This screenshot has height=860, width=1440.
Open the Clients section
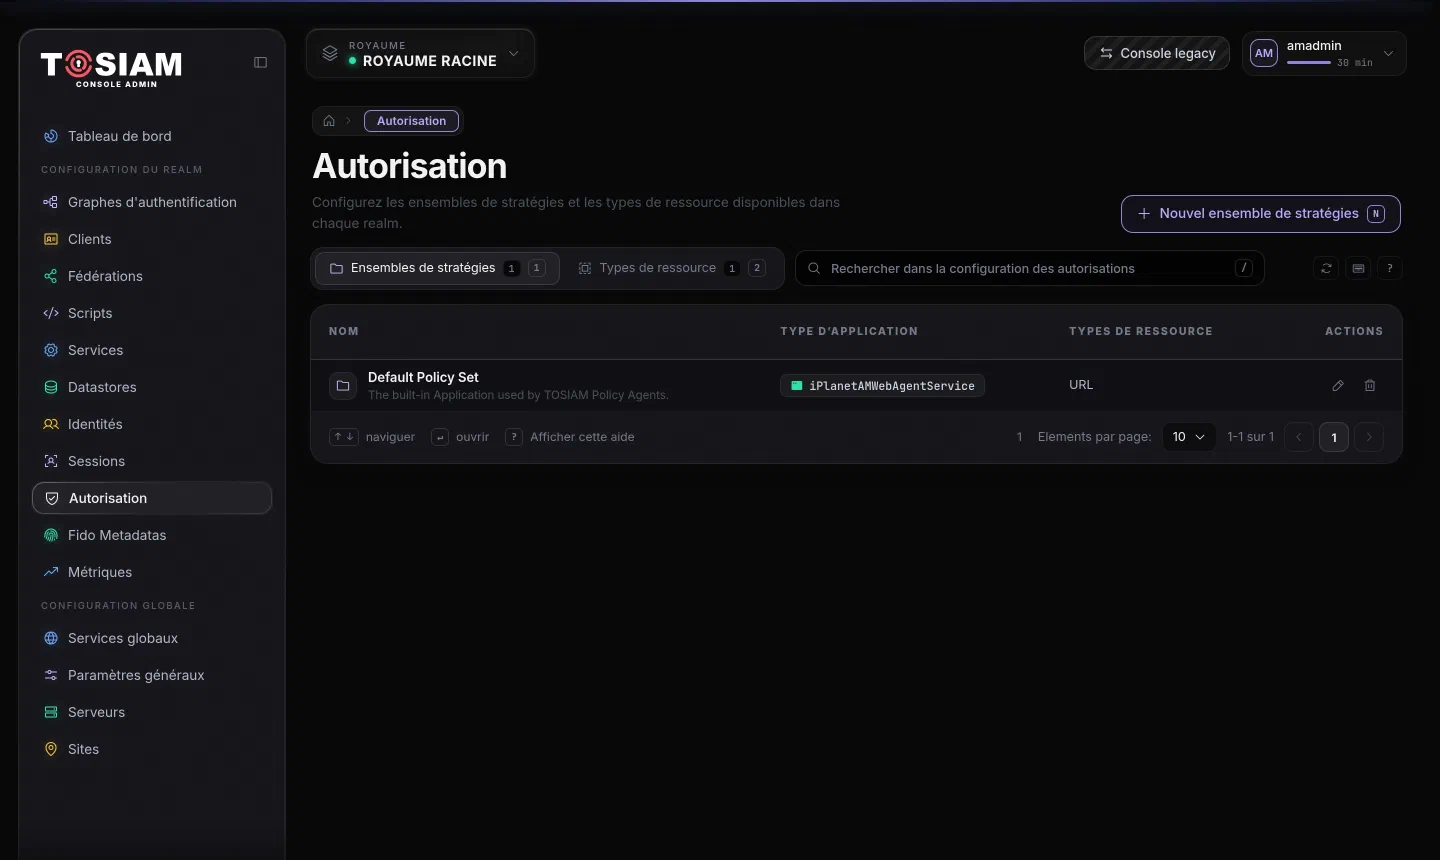coord(152,239)
